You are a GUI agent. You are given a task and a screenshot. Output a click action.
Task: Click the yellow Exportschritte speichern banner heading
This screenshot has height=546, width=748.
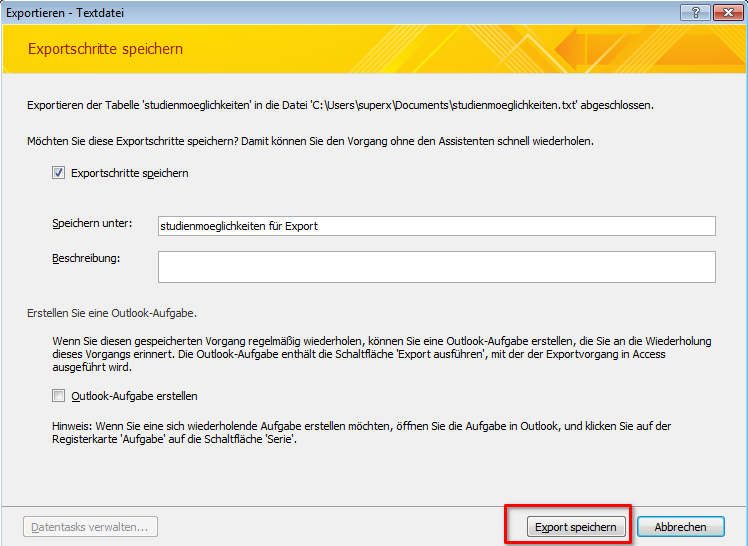point(105,49)
